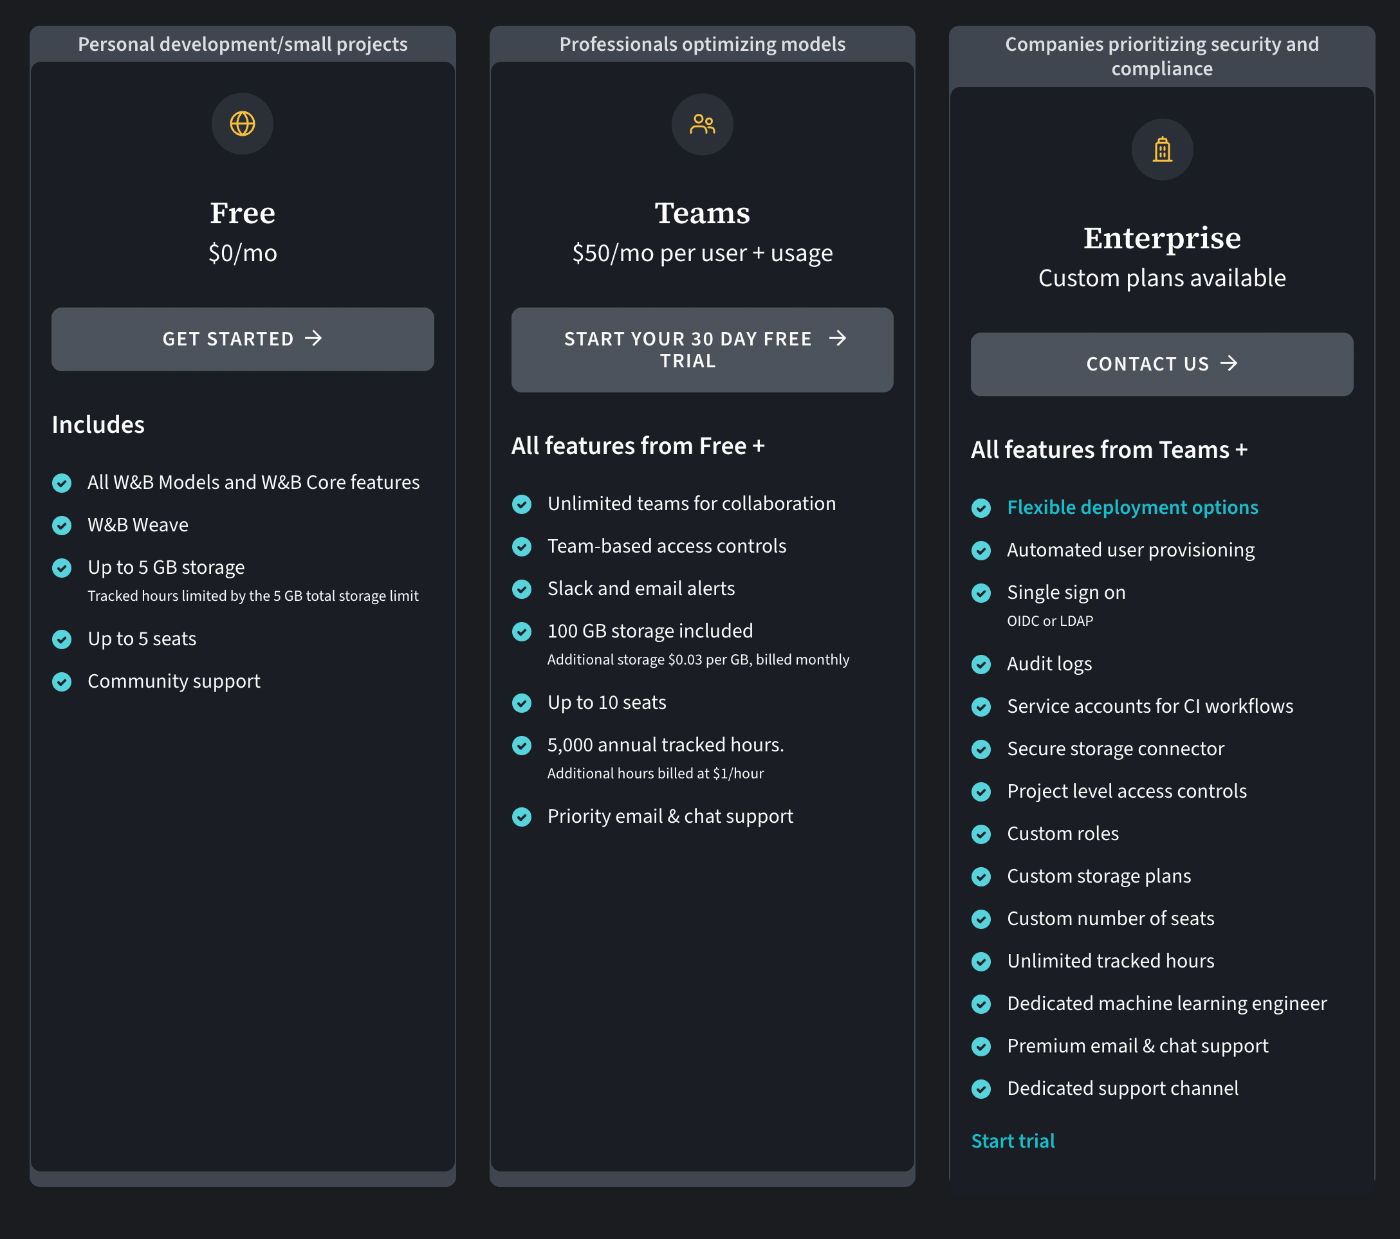The image size is (1400, 1239).
Task: Click the people icon above Teams plan
Action: click(702, 124)
